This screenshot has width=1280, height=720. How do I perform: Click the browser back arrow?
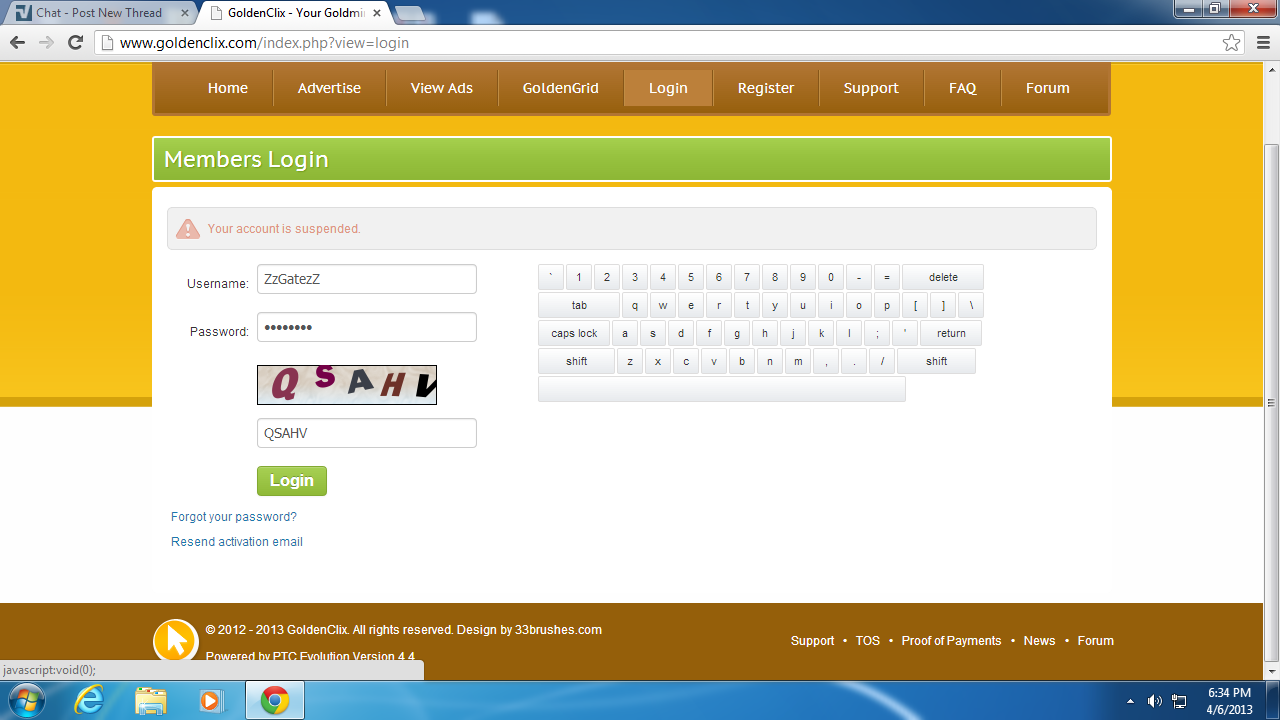[17, 43]
